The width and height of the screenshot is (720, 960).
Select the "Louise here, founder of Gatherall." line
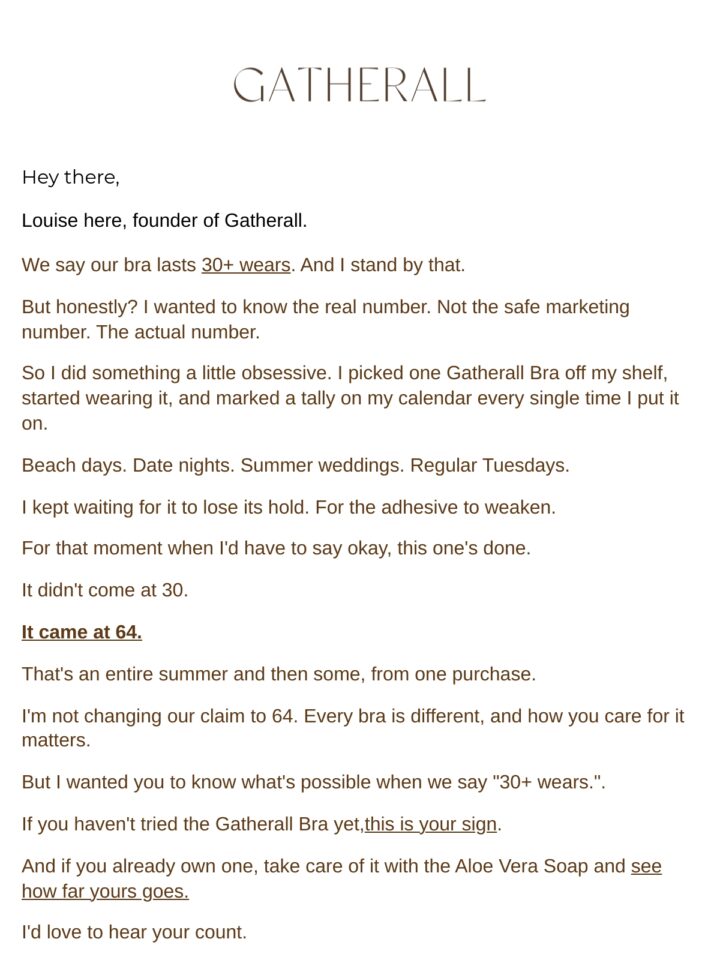[164, 220]
